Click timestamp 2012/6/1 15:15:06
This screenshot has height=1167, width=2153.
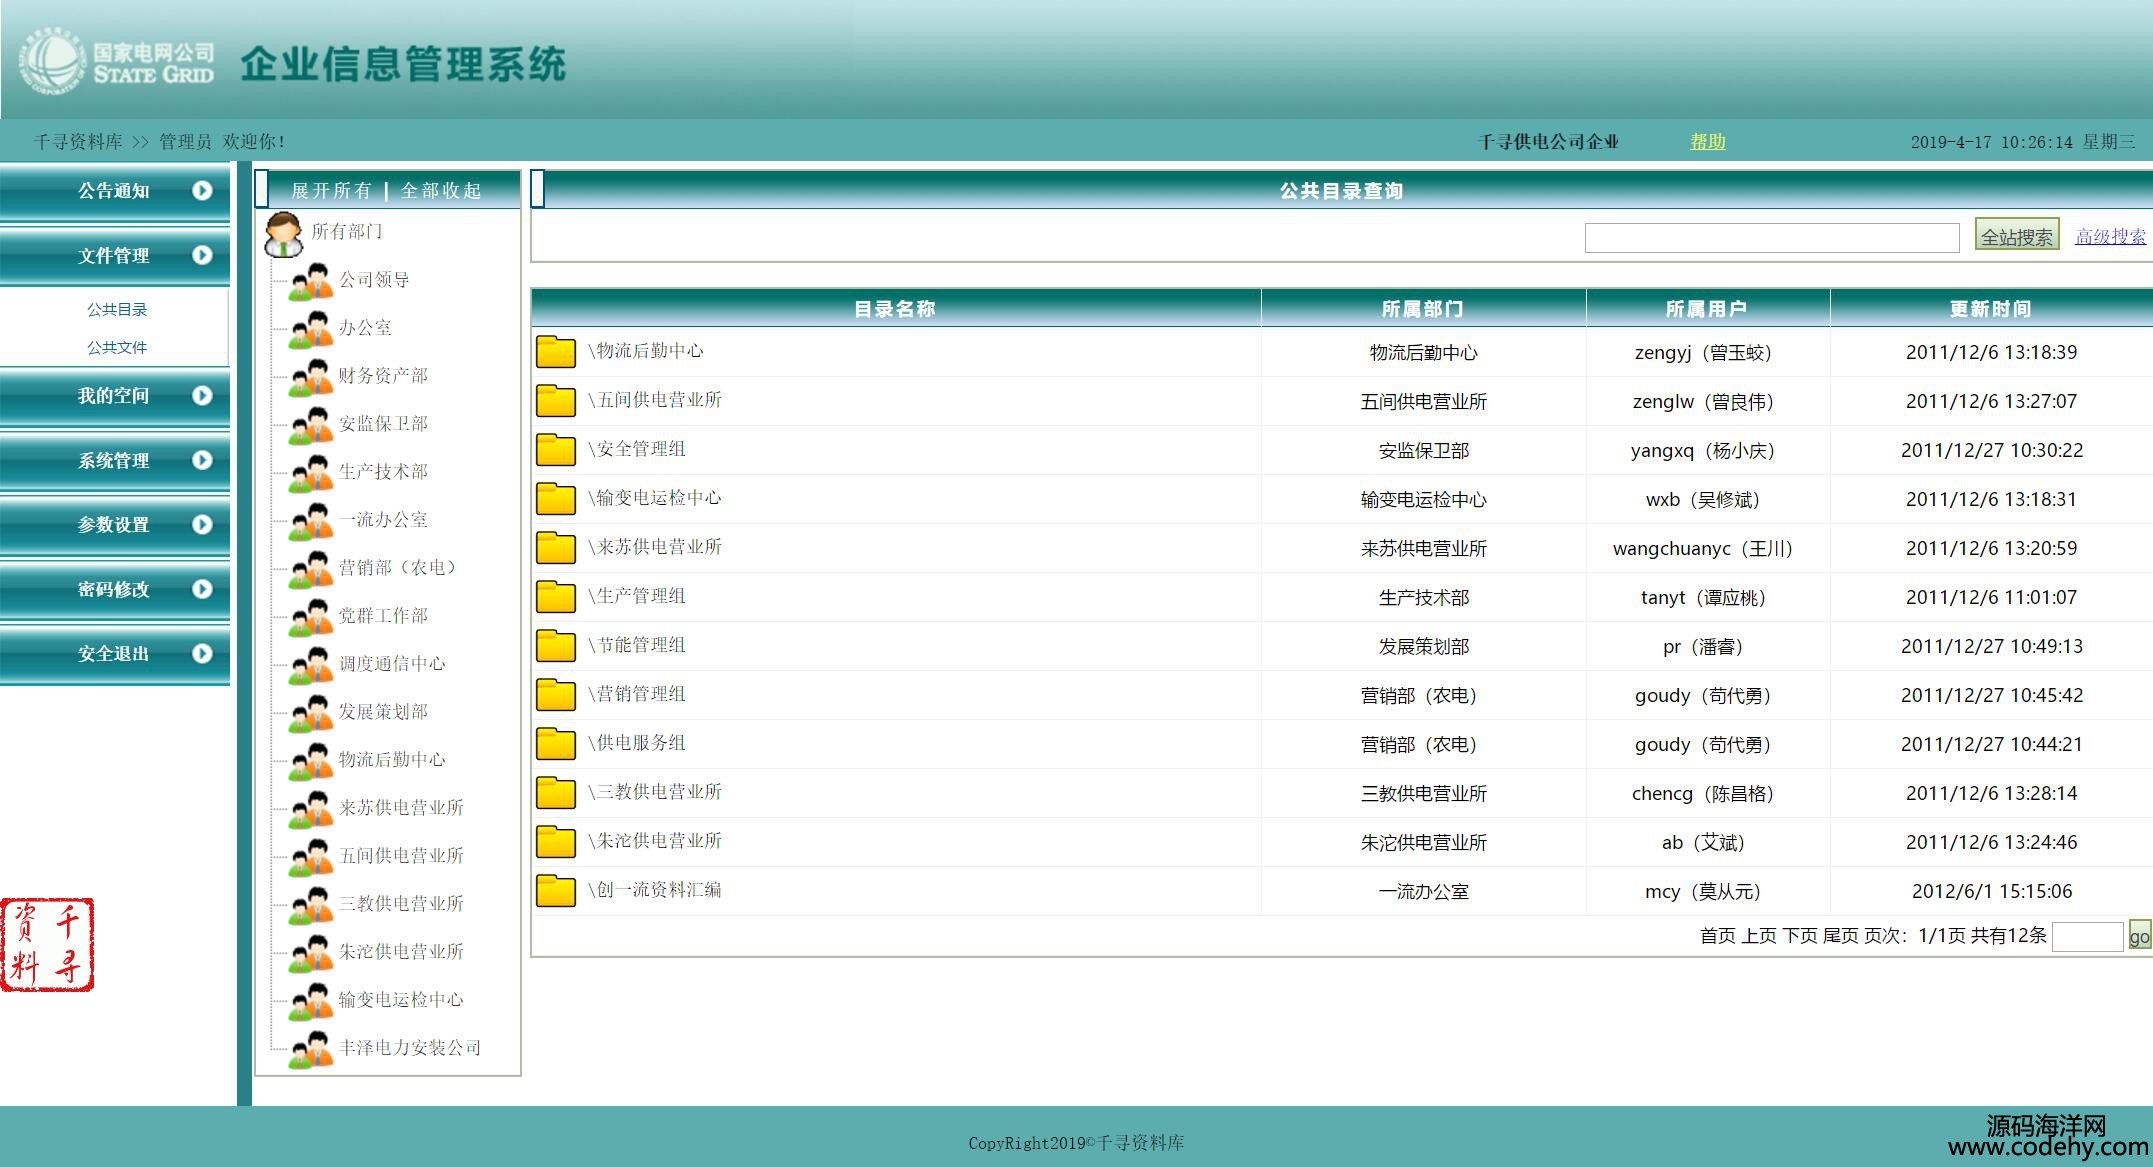[x=1992, y=891]
